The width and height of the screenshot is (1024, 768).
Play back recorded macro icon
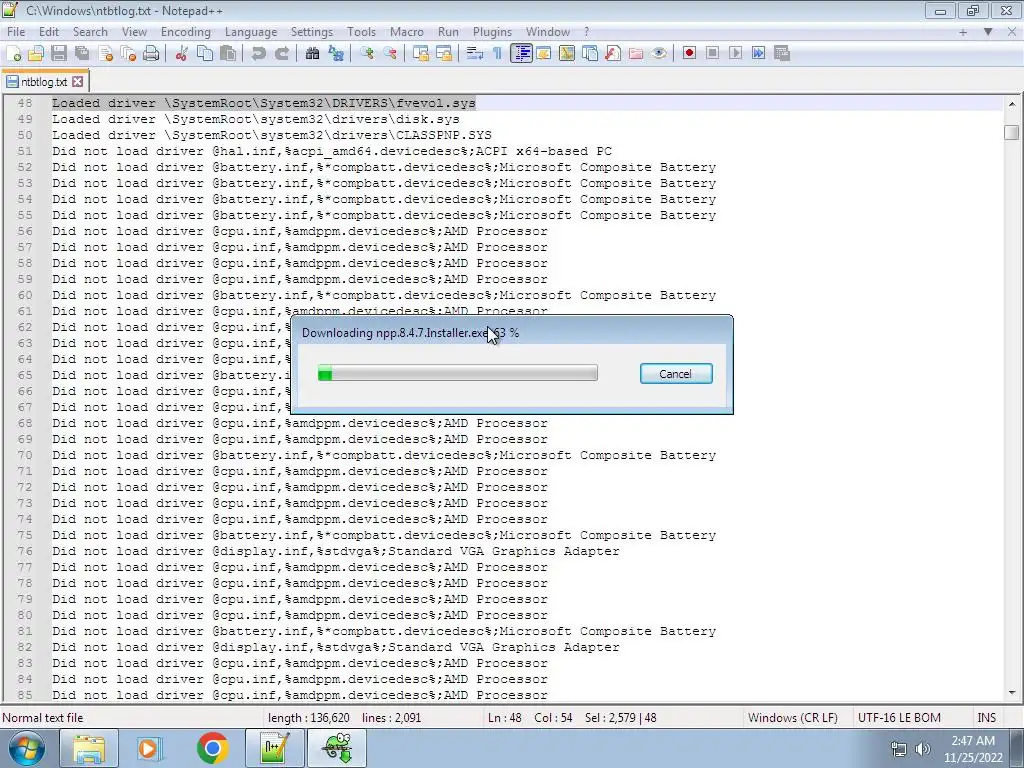[x=735, y=54]
